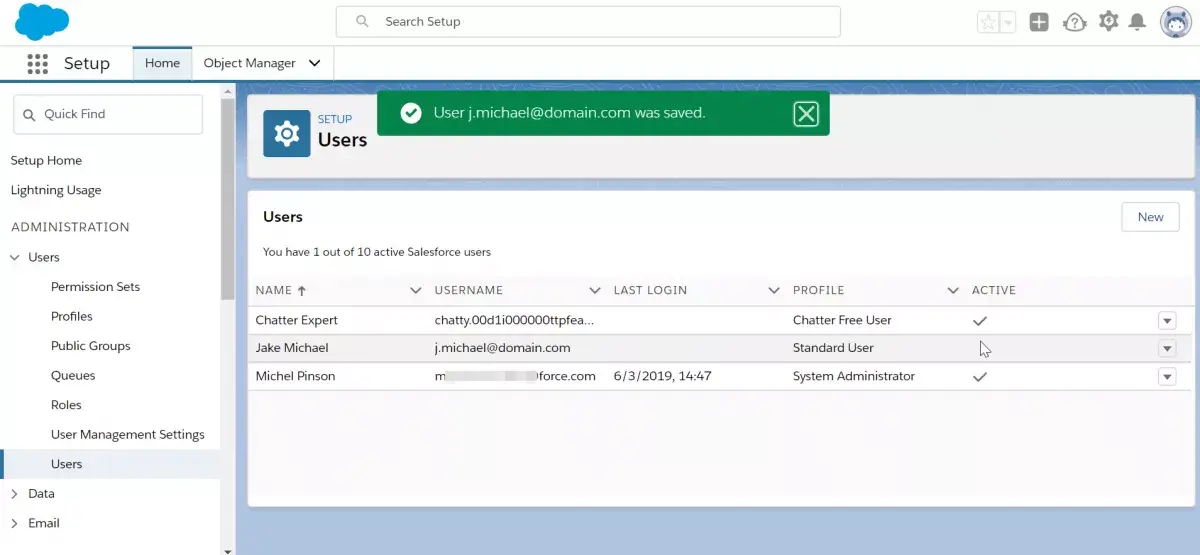Click the New user button

[1150, 217]
